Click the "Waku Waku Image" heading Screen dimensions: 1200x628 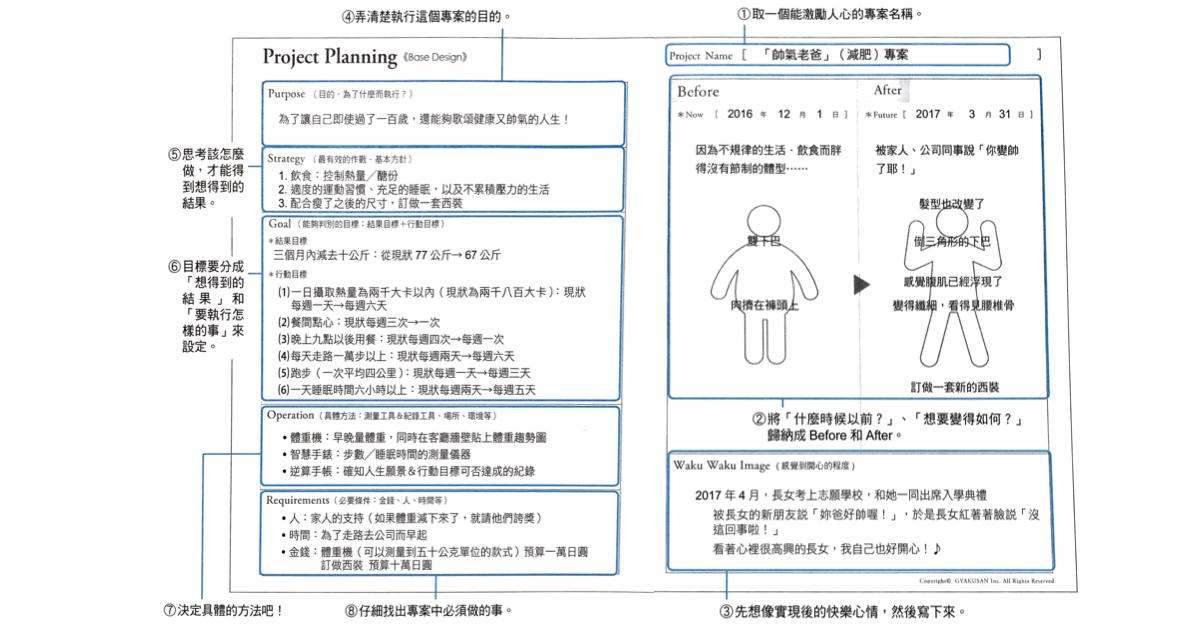(721, 466)
